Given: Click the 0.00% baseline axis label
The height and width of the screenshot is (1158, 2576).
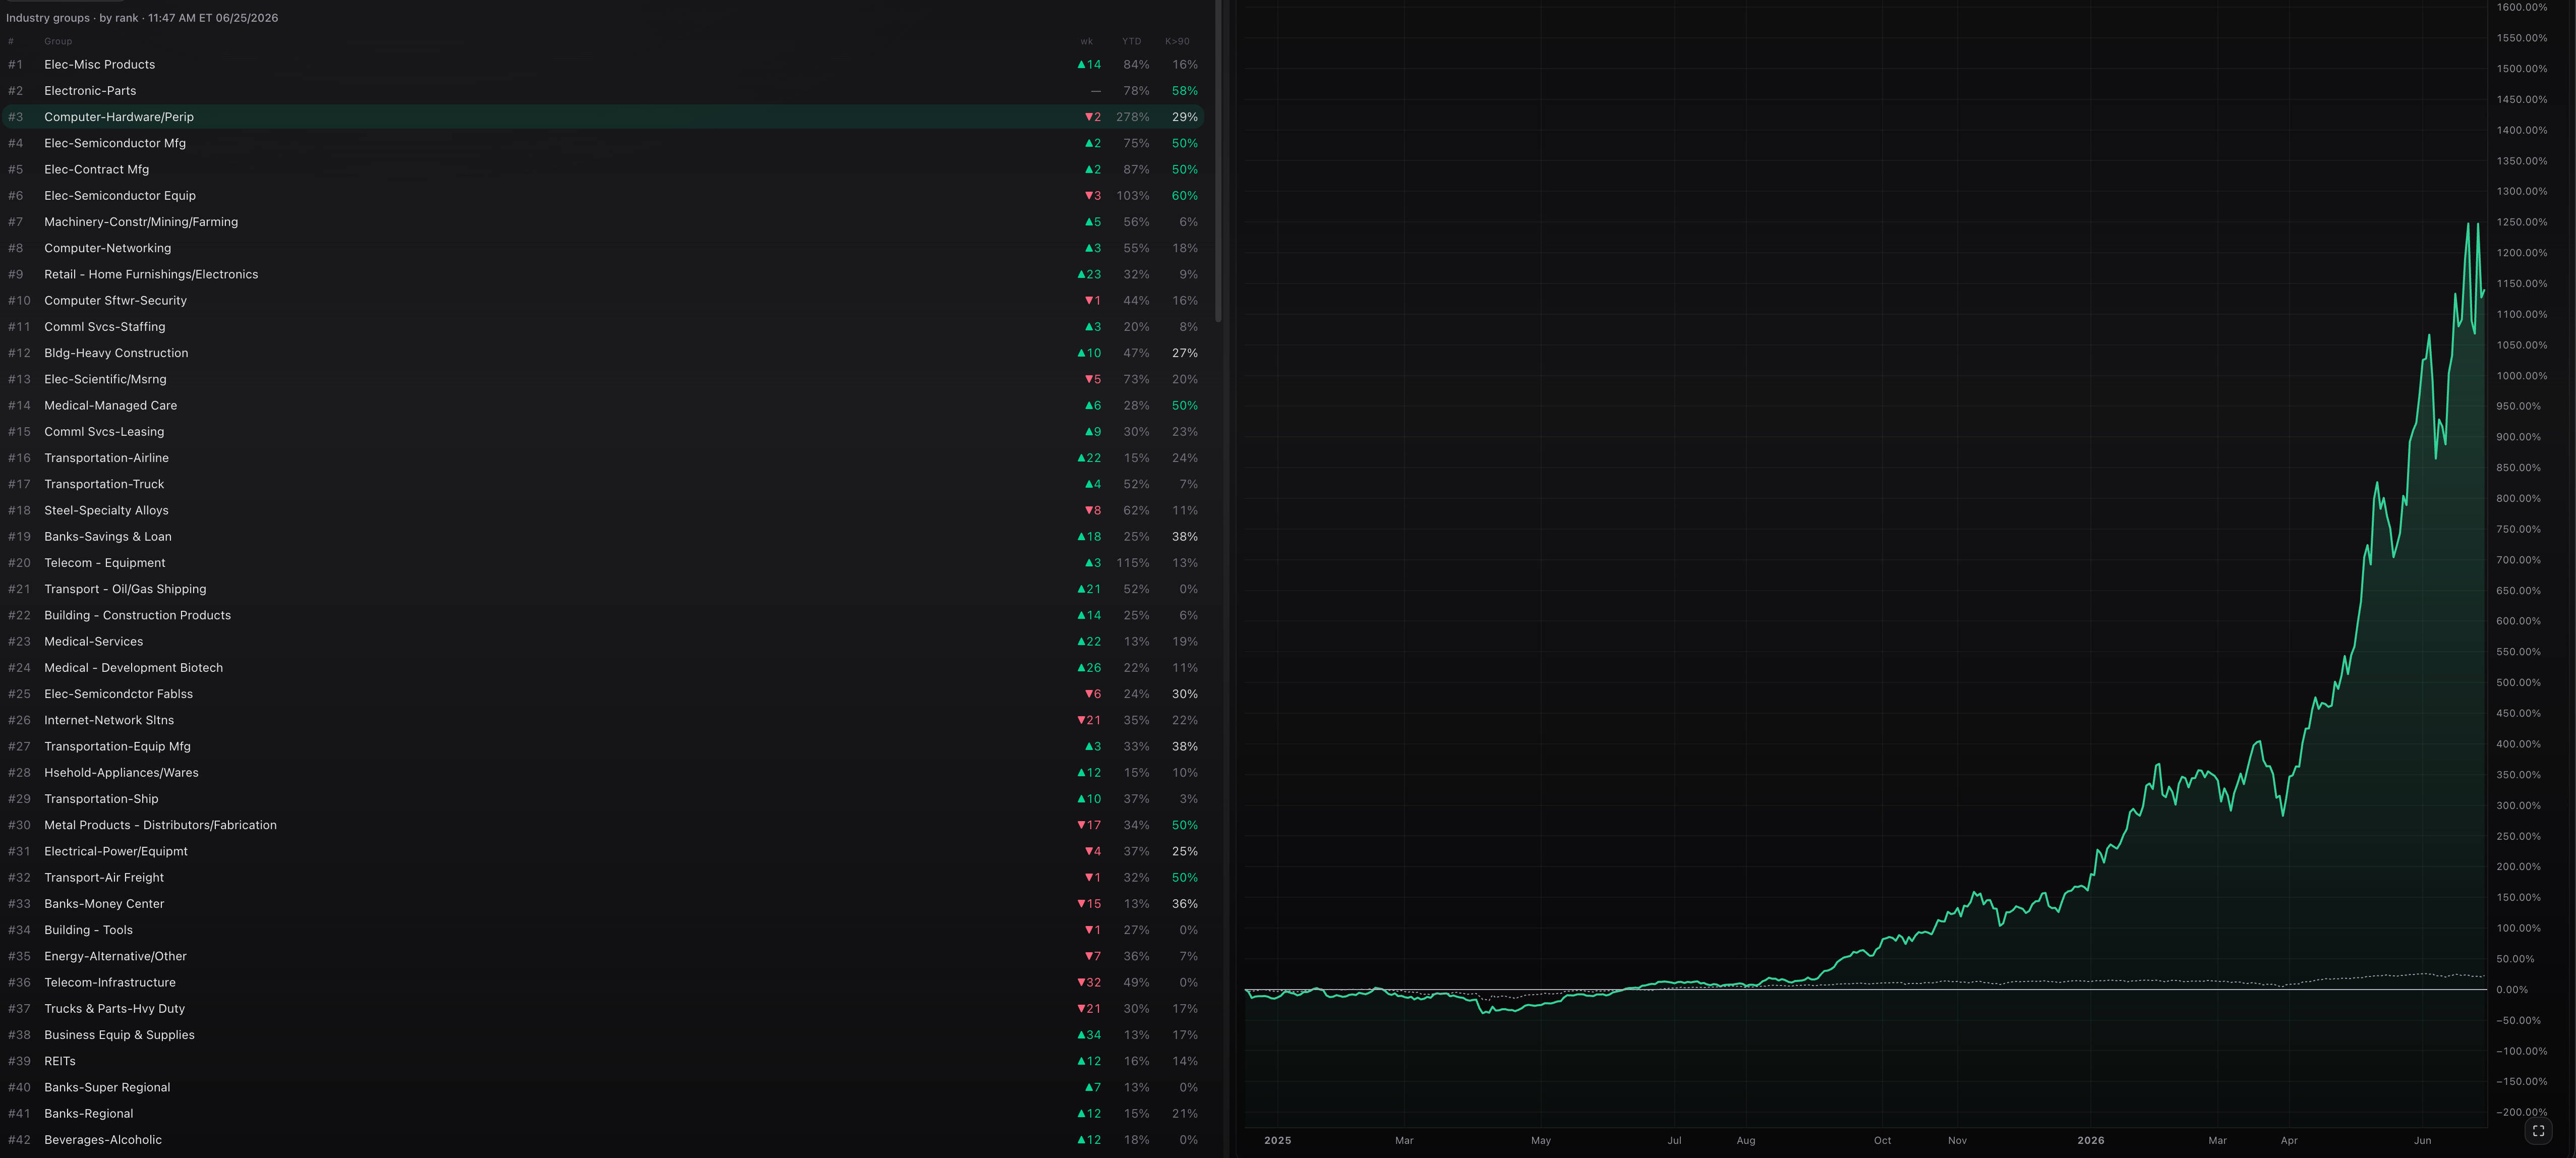Looking at the screenshot, I should point(2511,990).
